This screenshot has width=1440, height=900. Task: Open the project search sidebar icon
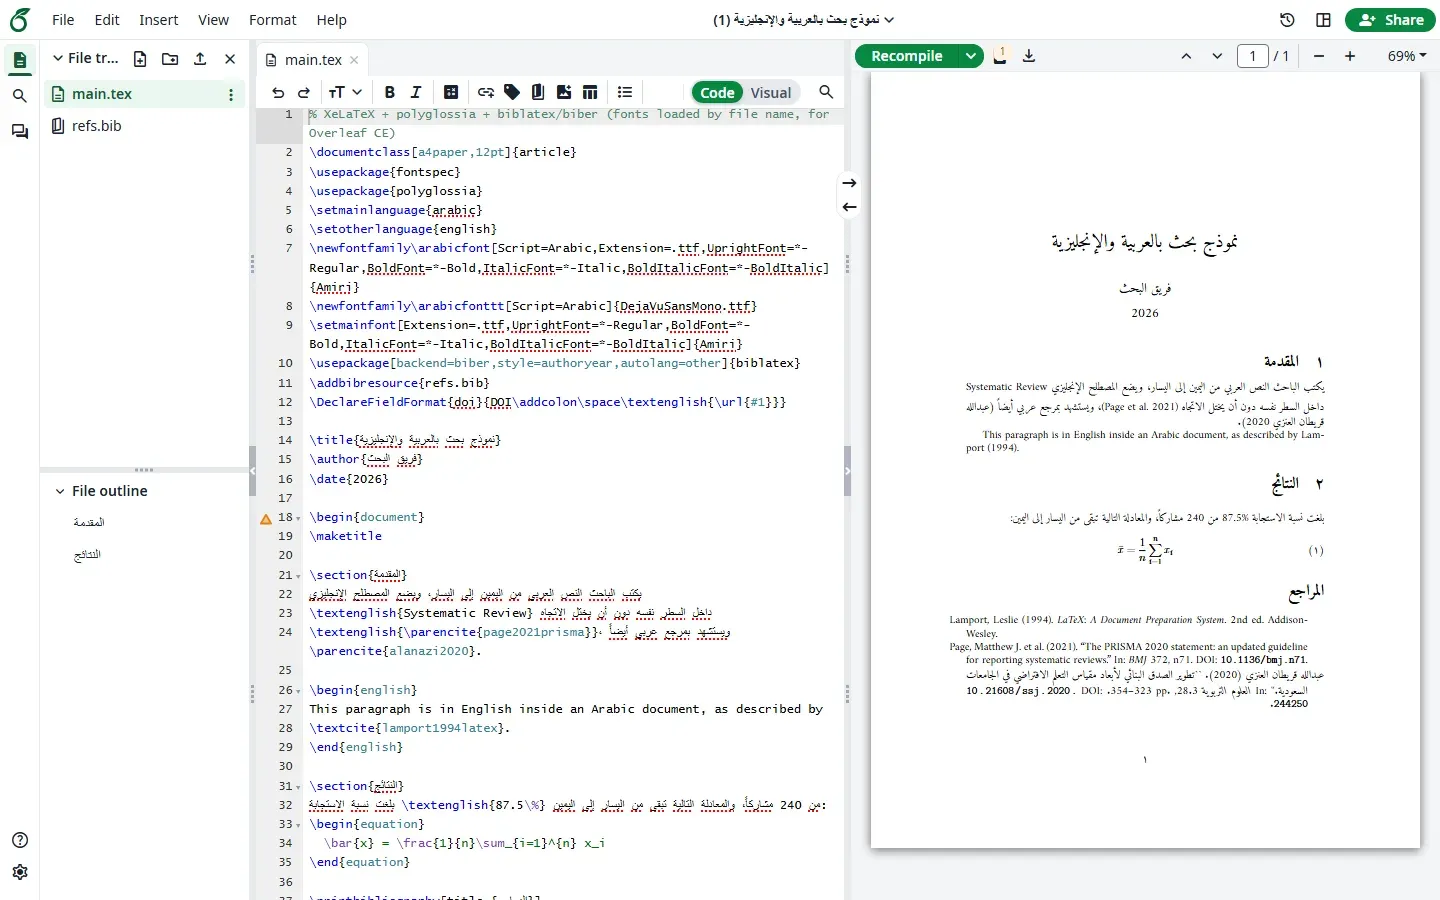tap(19, 96)
